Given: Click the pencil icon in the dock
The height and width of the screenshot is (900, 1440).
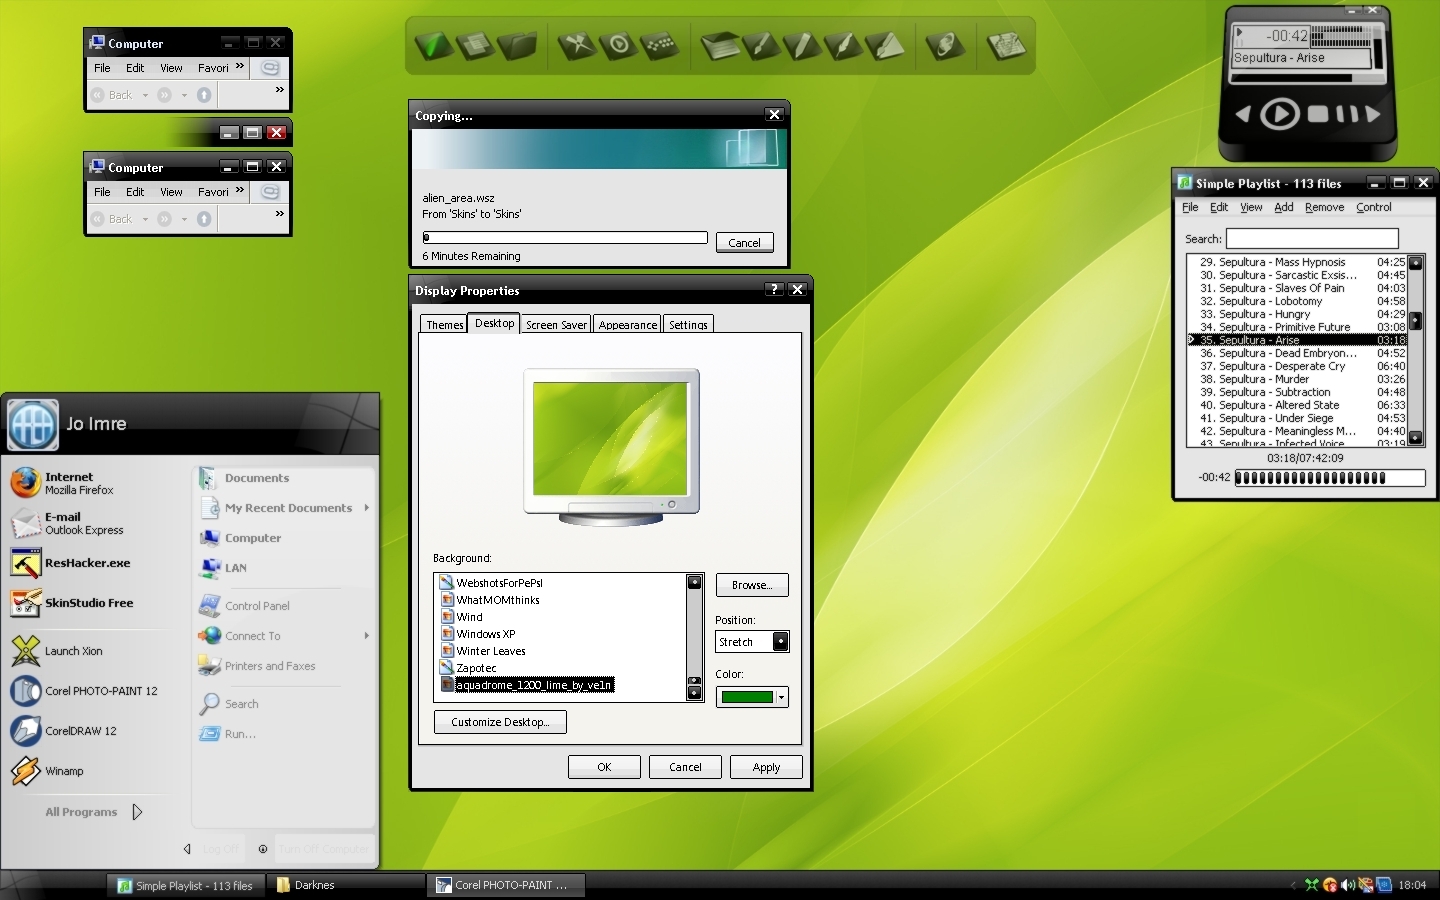Looking at the screenshot, I should click(x=802, y=45).
